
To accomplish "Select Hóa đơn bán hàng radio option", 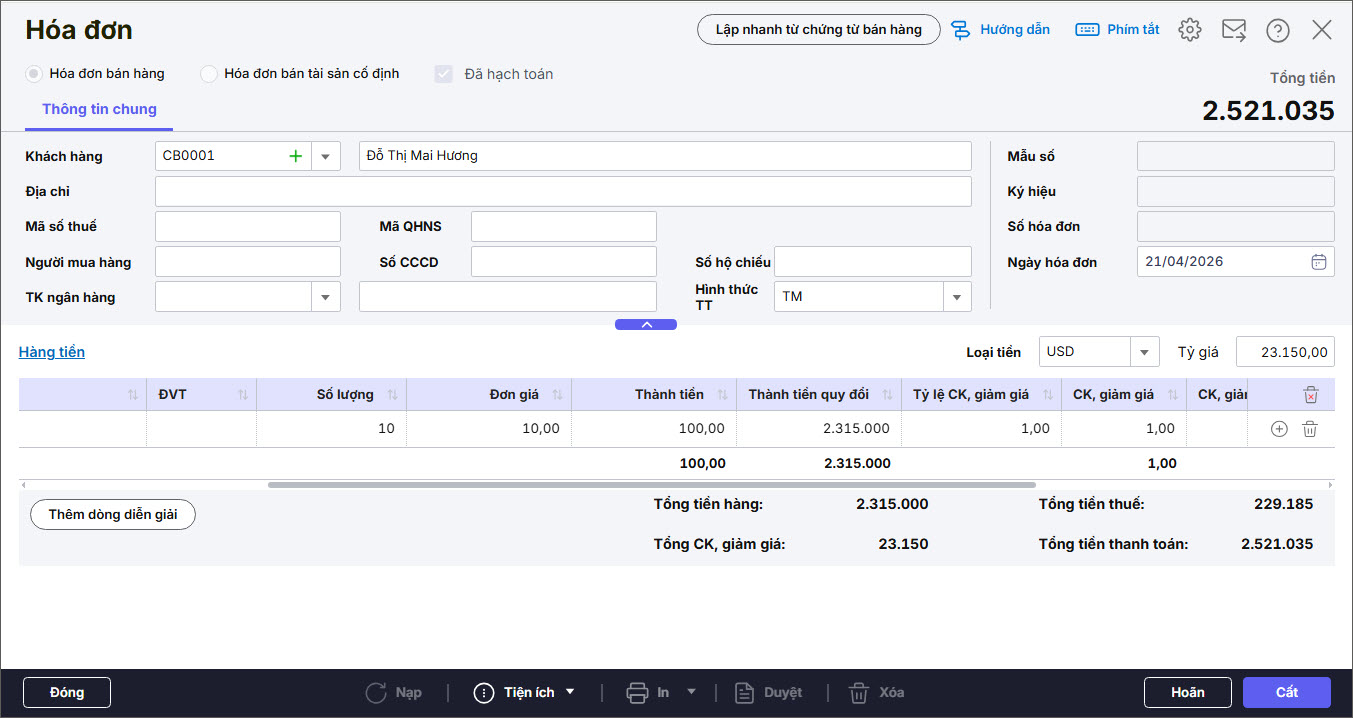I will click(x=34, y=74).
